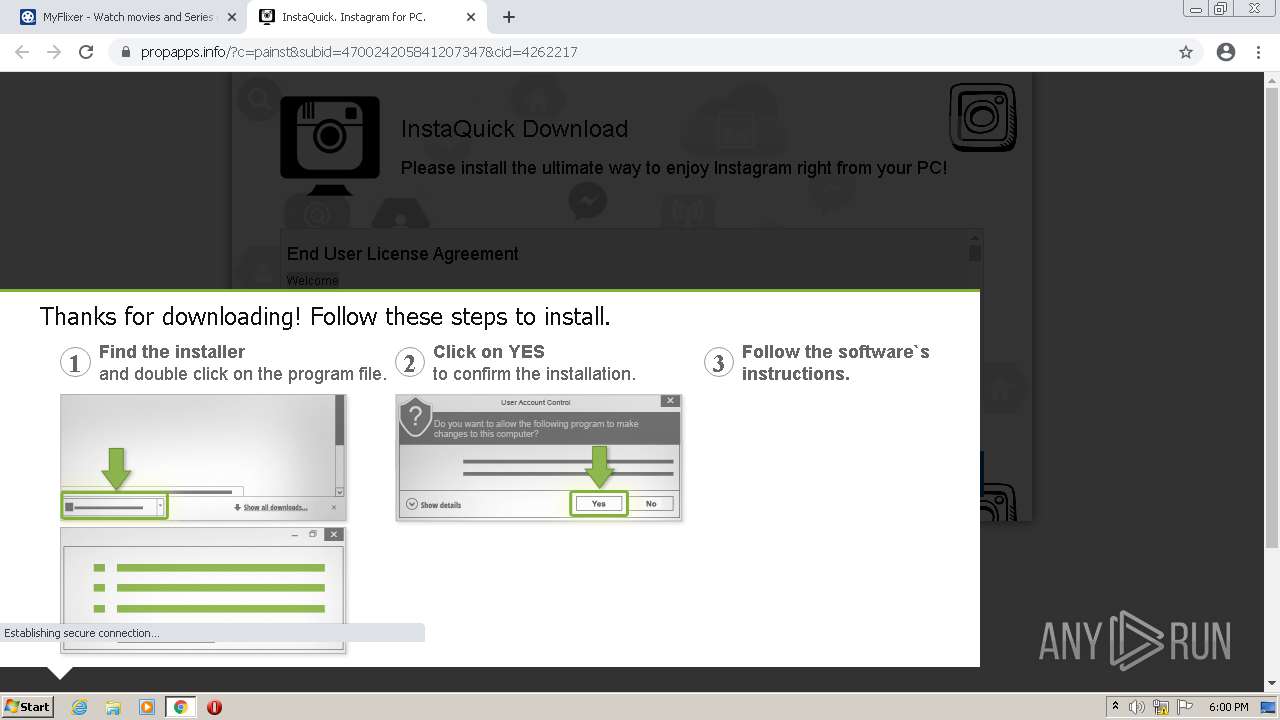
Task: Click the program window illustration
Action: click(203, 590)
